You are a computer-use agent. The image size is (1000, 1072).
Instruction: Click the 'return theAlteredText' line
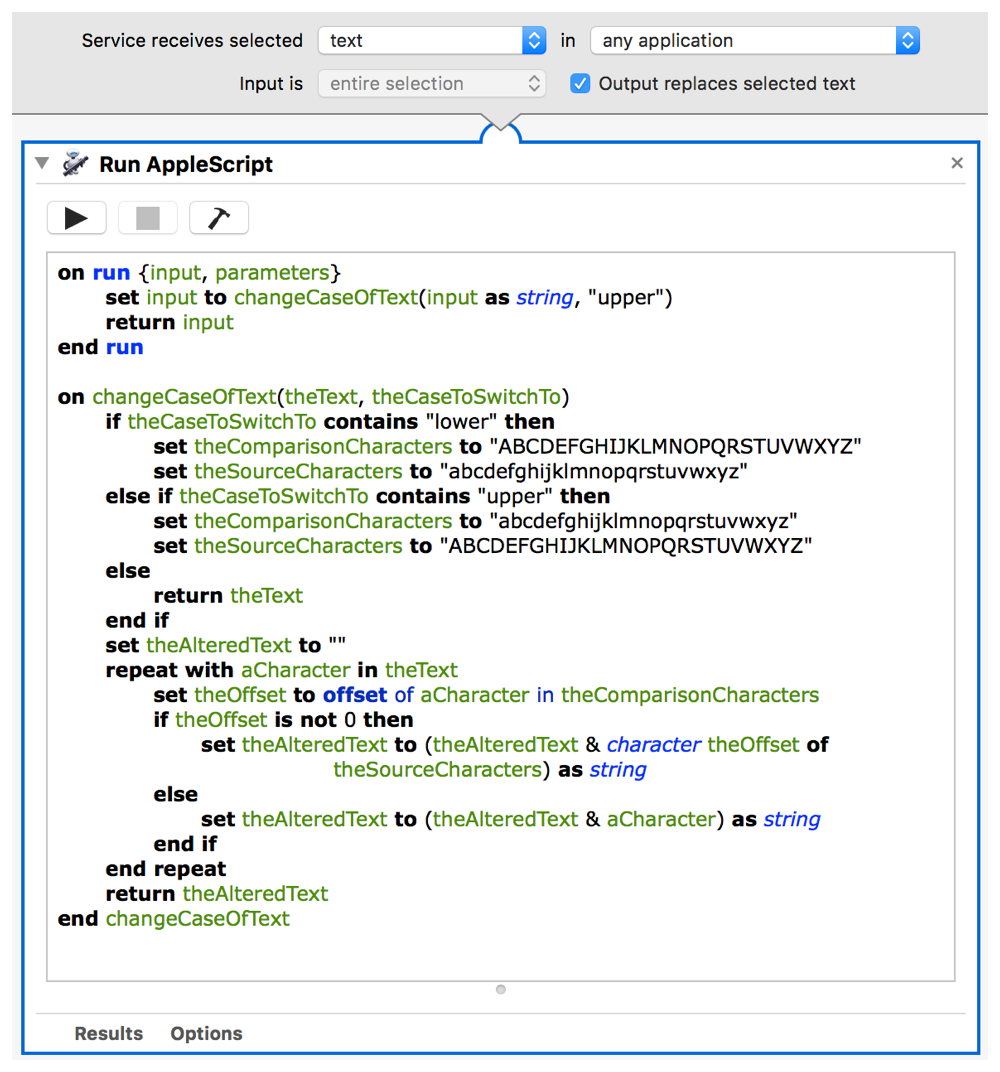pos(217,894)
